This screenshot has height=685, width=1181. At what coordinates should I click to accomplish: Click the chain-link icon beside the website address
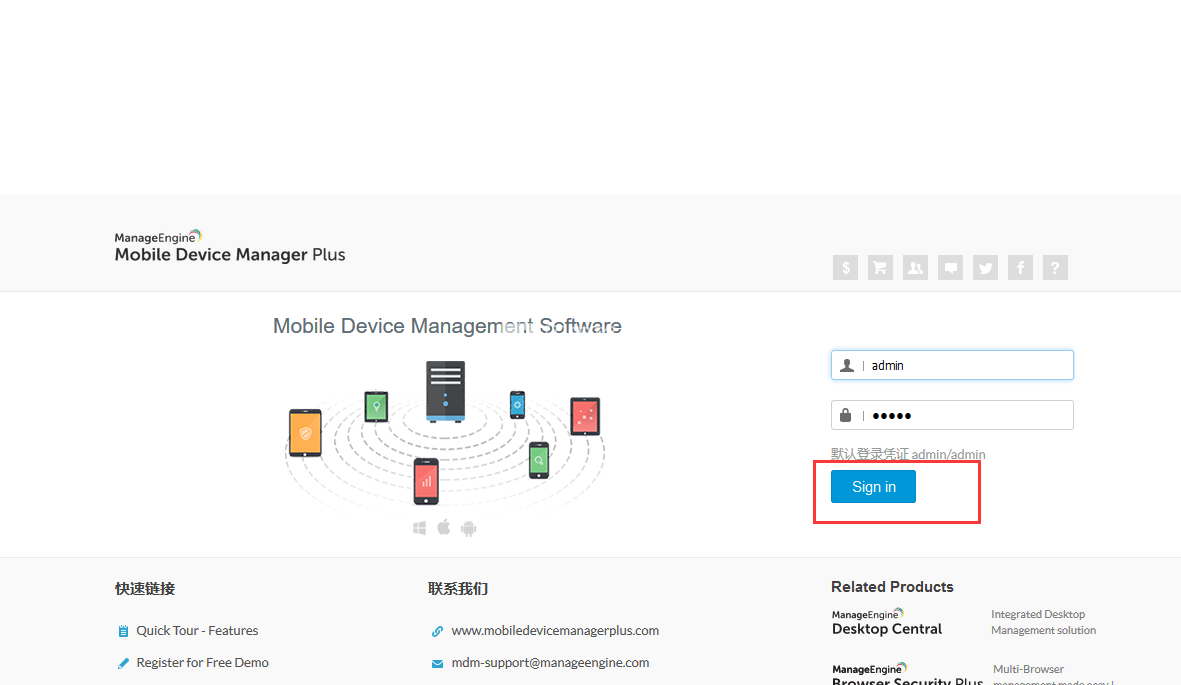click(x=438, y=631)
